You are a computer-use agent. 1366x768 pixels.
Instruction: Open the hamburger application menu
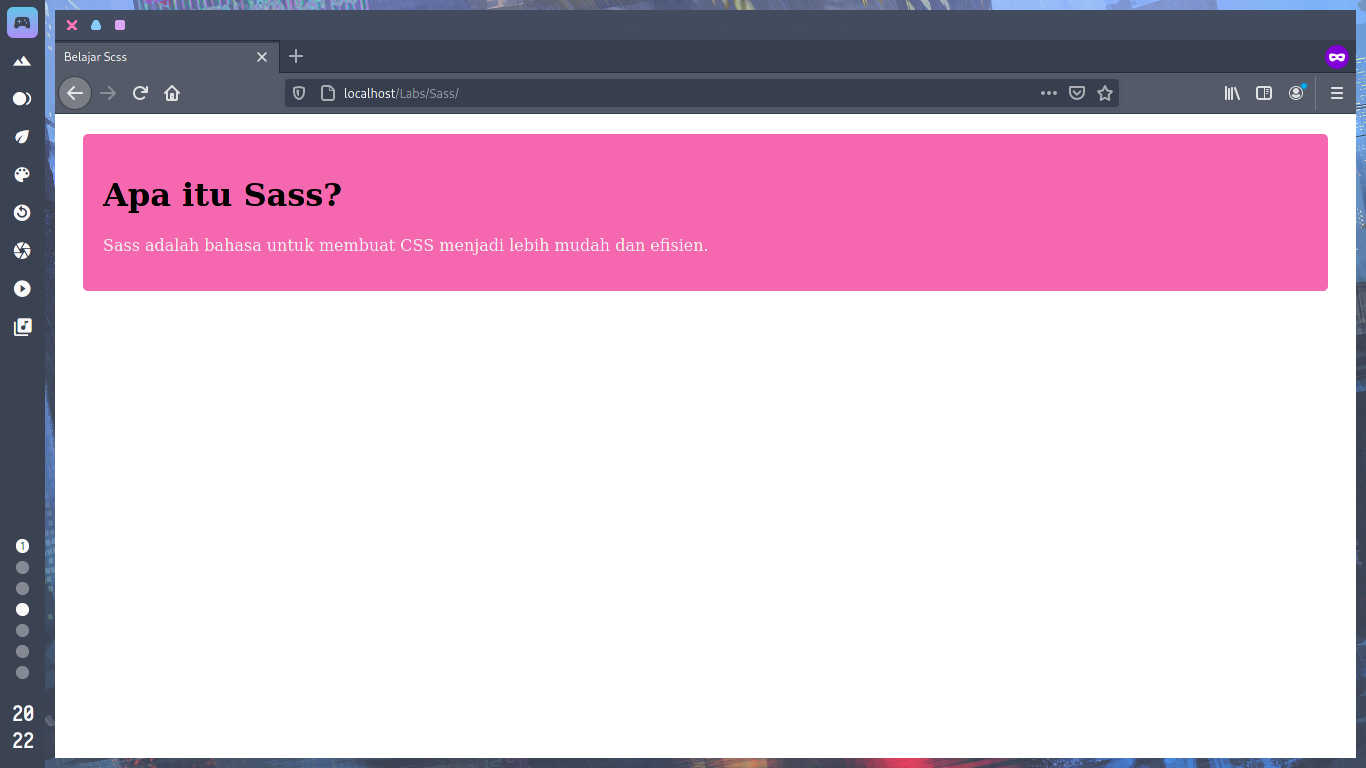click(x=1337, y=93)
